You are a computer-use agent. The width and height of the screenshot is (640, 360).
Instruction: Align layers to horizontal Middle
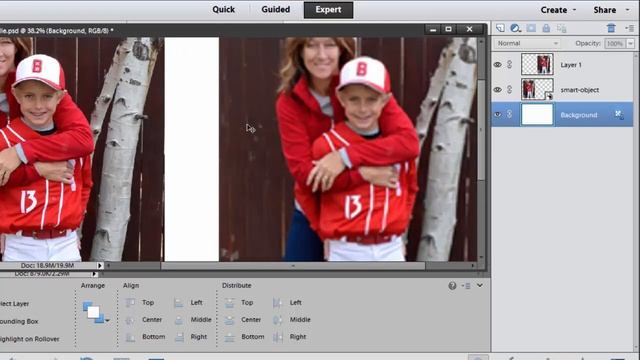(193, 320)
